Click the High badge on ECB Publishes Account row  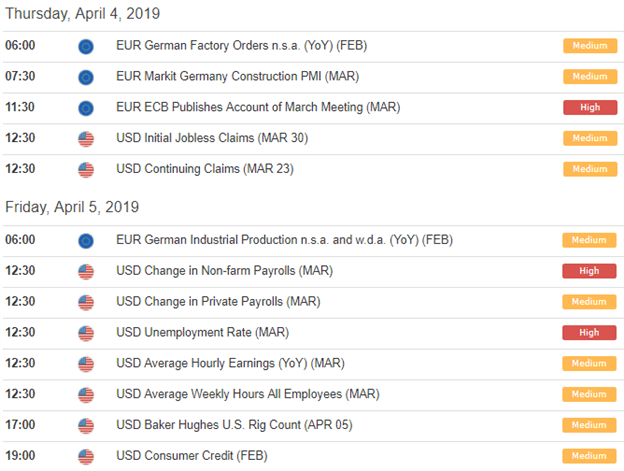point(590,107)
